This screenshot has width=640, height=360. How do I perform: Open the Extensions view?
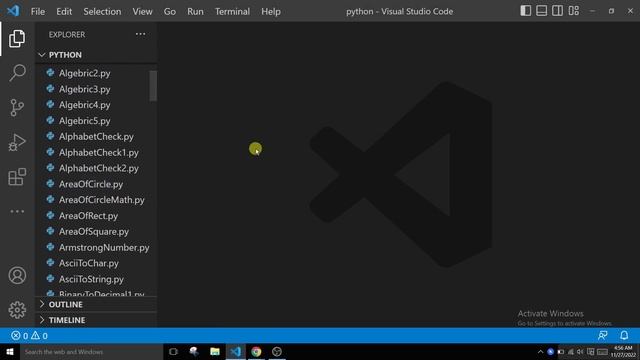17,177
